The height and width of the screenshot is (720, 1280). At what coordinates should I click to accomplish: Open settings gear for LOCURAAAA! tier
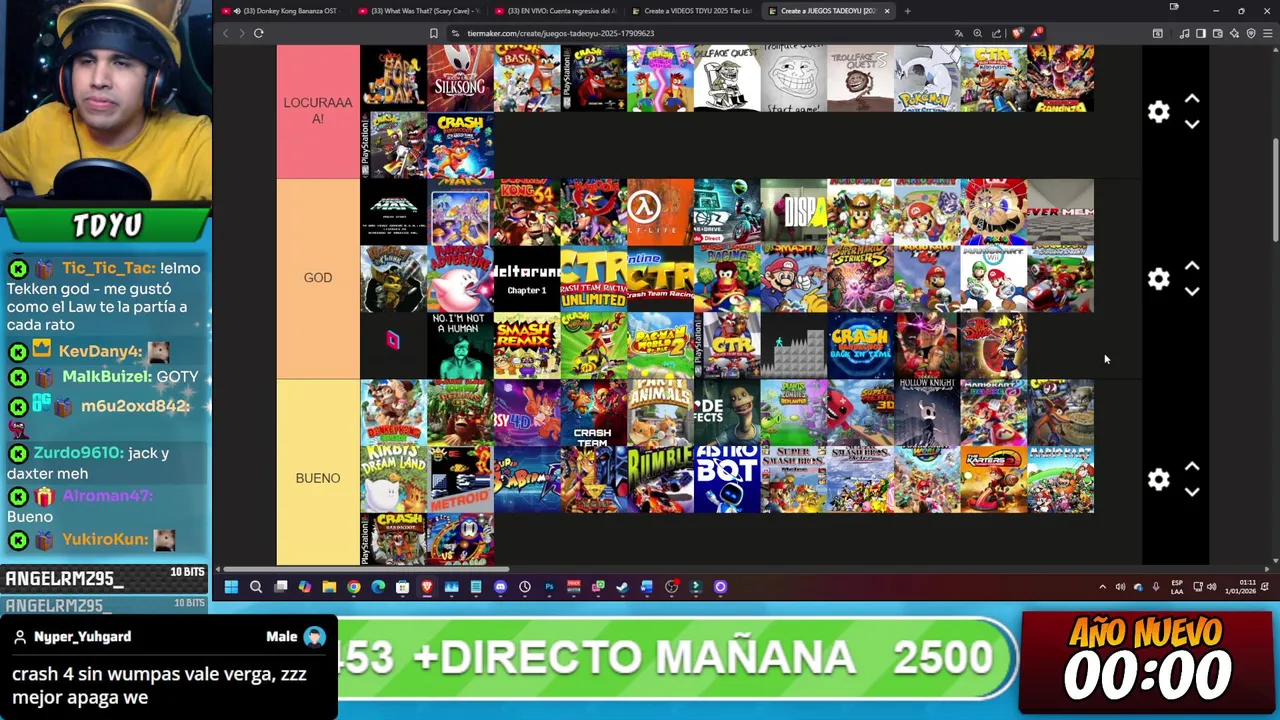pyautogui.click(x=1158, y=112)
